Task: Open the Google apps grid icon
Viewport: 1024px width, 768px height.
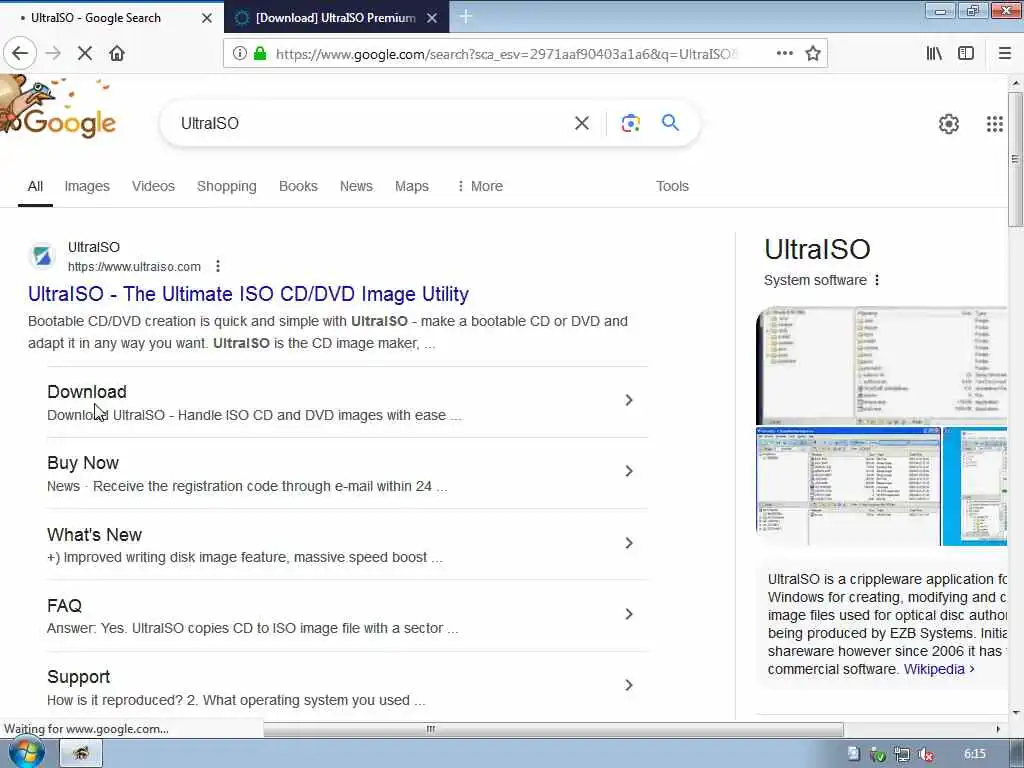Action: coord(995,123)
